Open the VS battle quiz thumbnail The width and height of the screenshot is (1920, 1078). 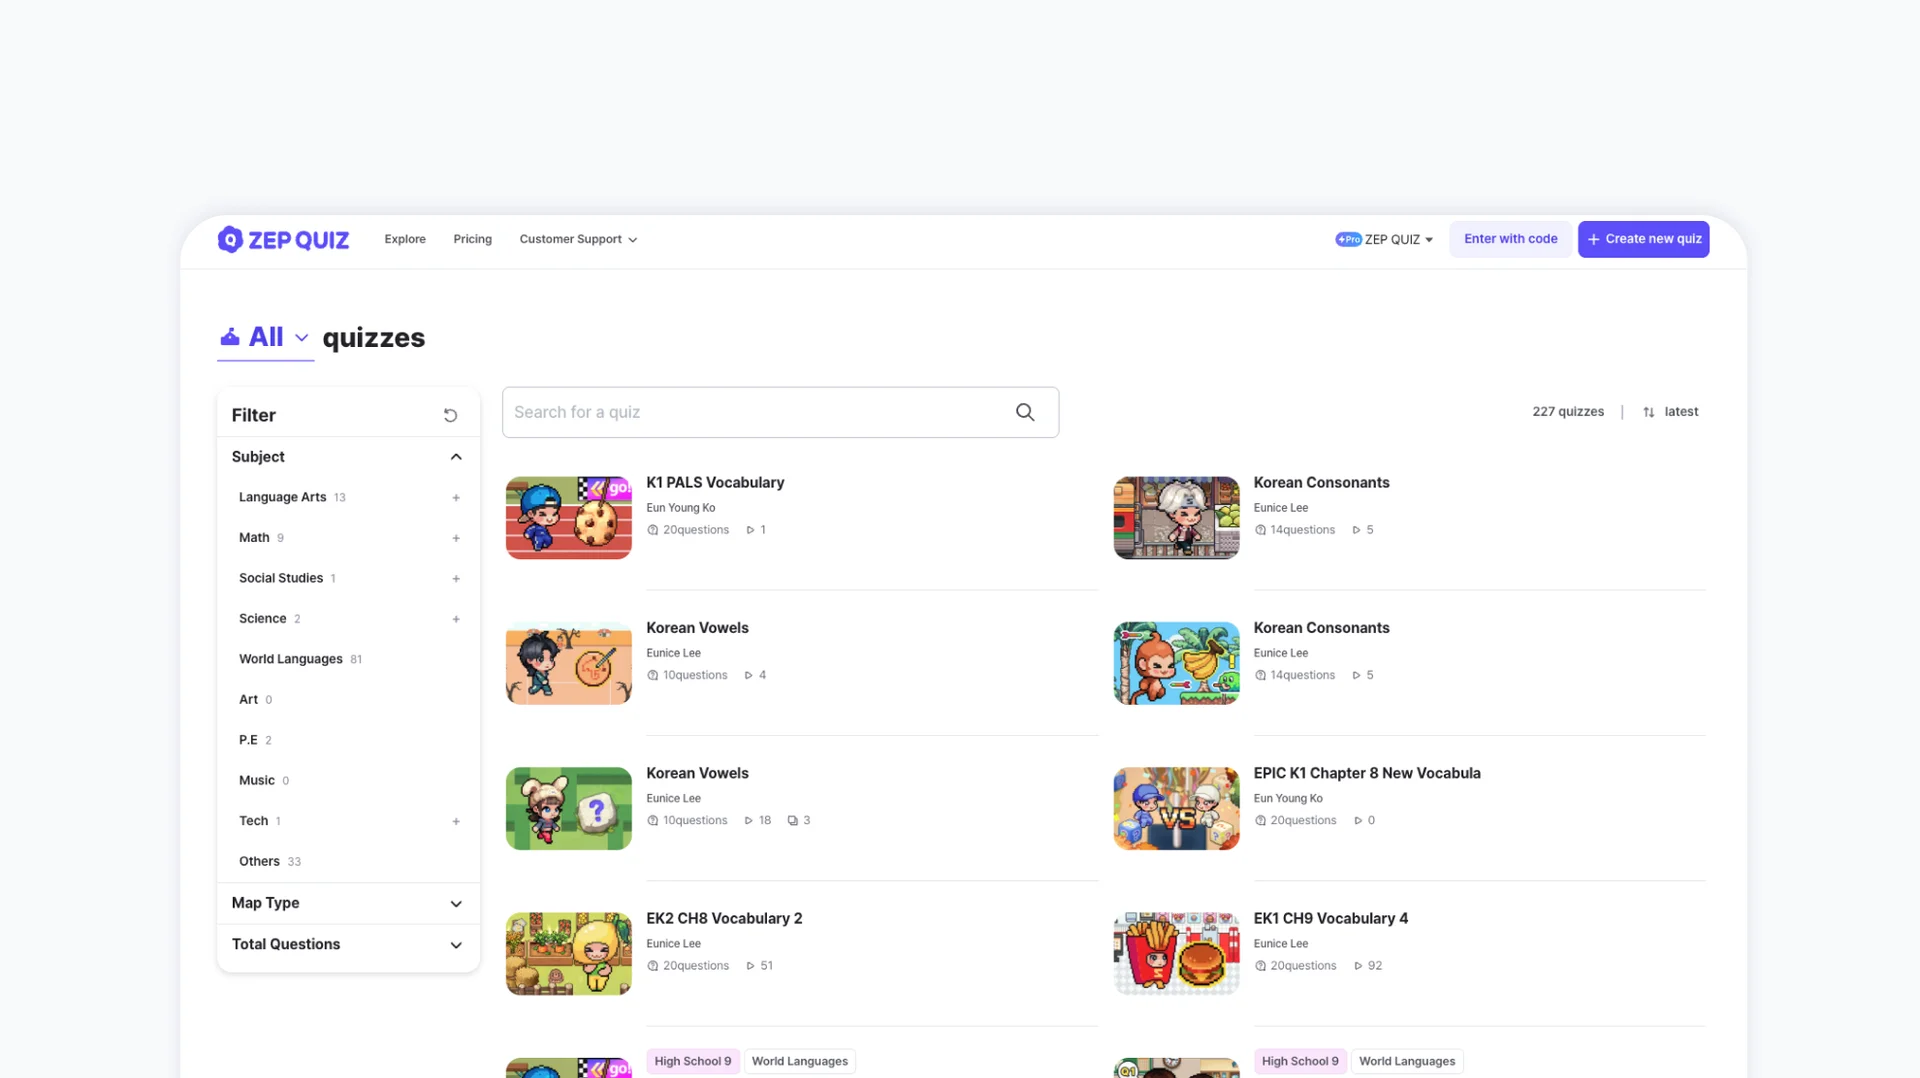coord(1176,809)
